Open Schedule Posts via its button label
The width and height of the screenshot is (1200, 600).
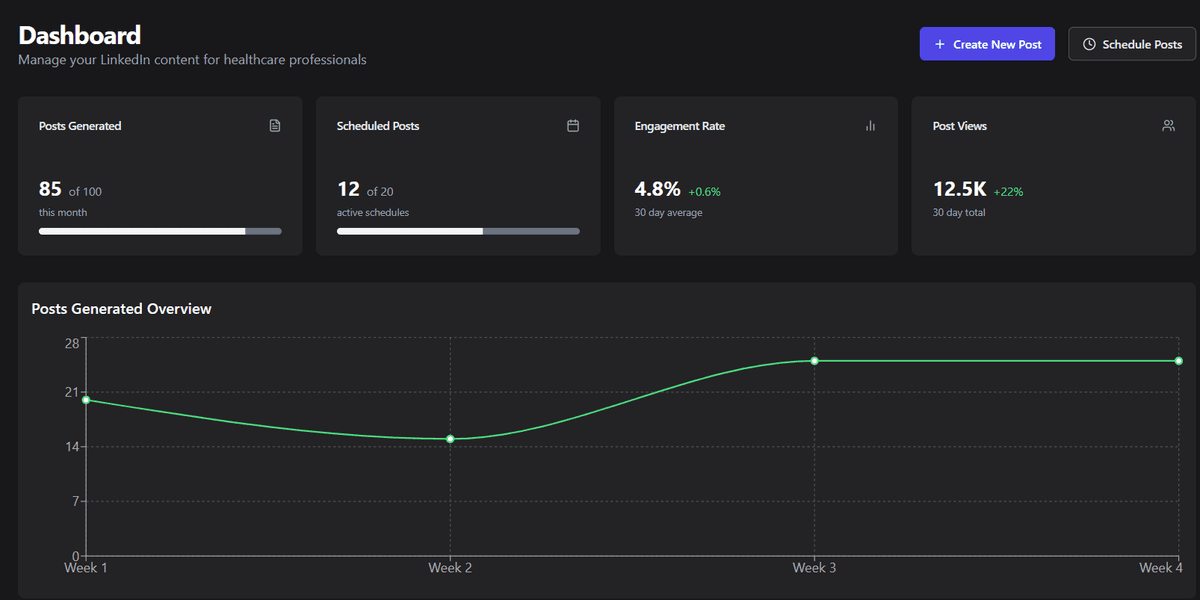tap(1142, 44)
